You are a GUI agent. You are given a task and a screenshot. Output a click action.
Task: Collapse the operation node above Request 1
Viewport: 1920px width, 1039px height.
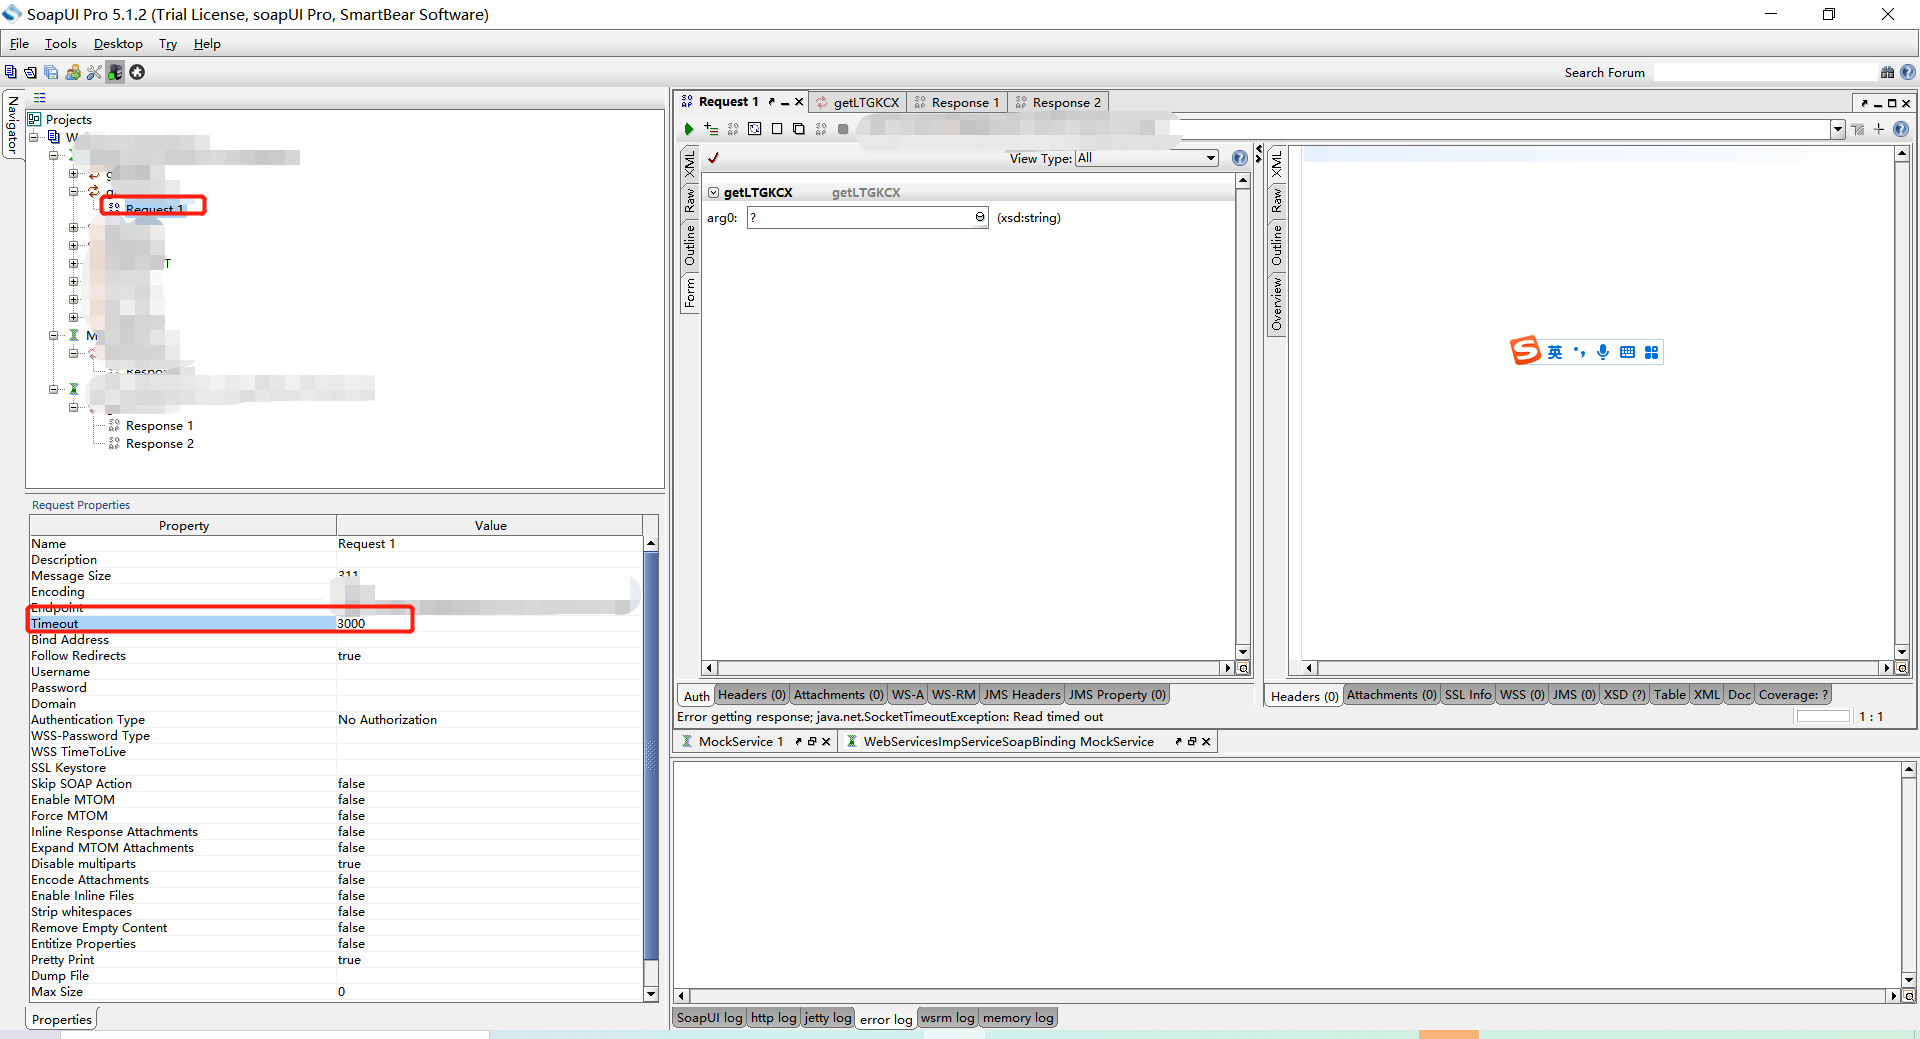point(73,191)
